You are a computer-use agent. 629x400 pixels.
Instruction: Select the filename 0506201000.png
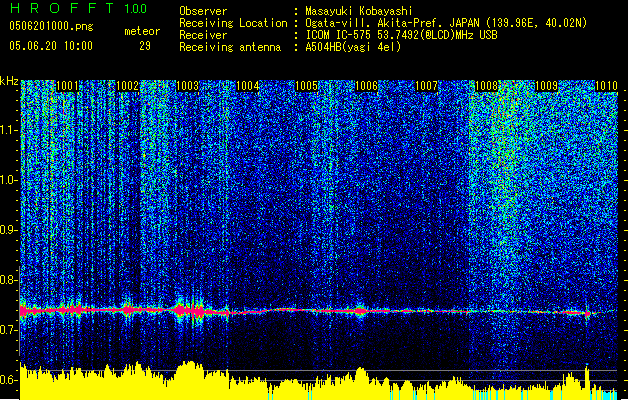51,26
